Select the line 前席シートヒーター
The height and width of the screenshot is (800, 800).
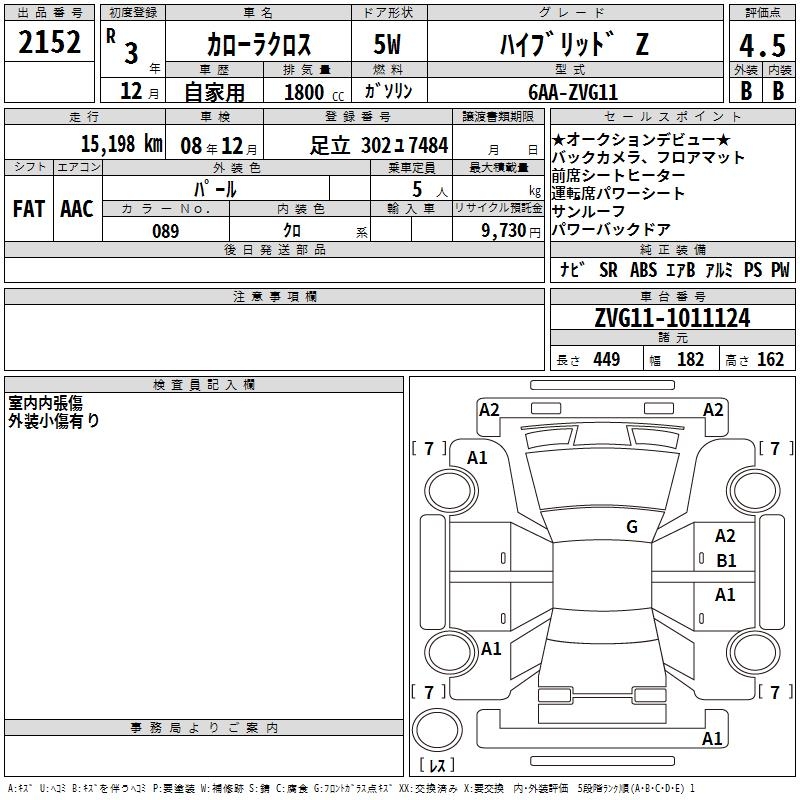pyautogui.click(x=618, y=175)
